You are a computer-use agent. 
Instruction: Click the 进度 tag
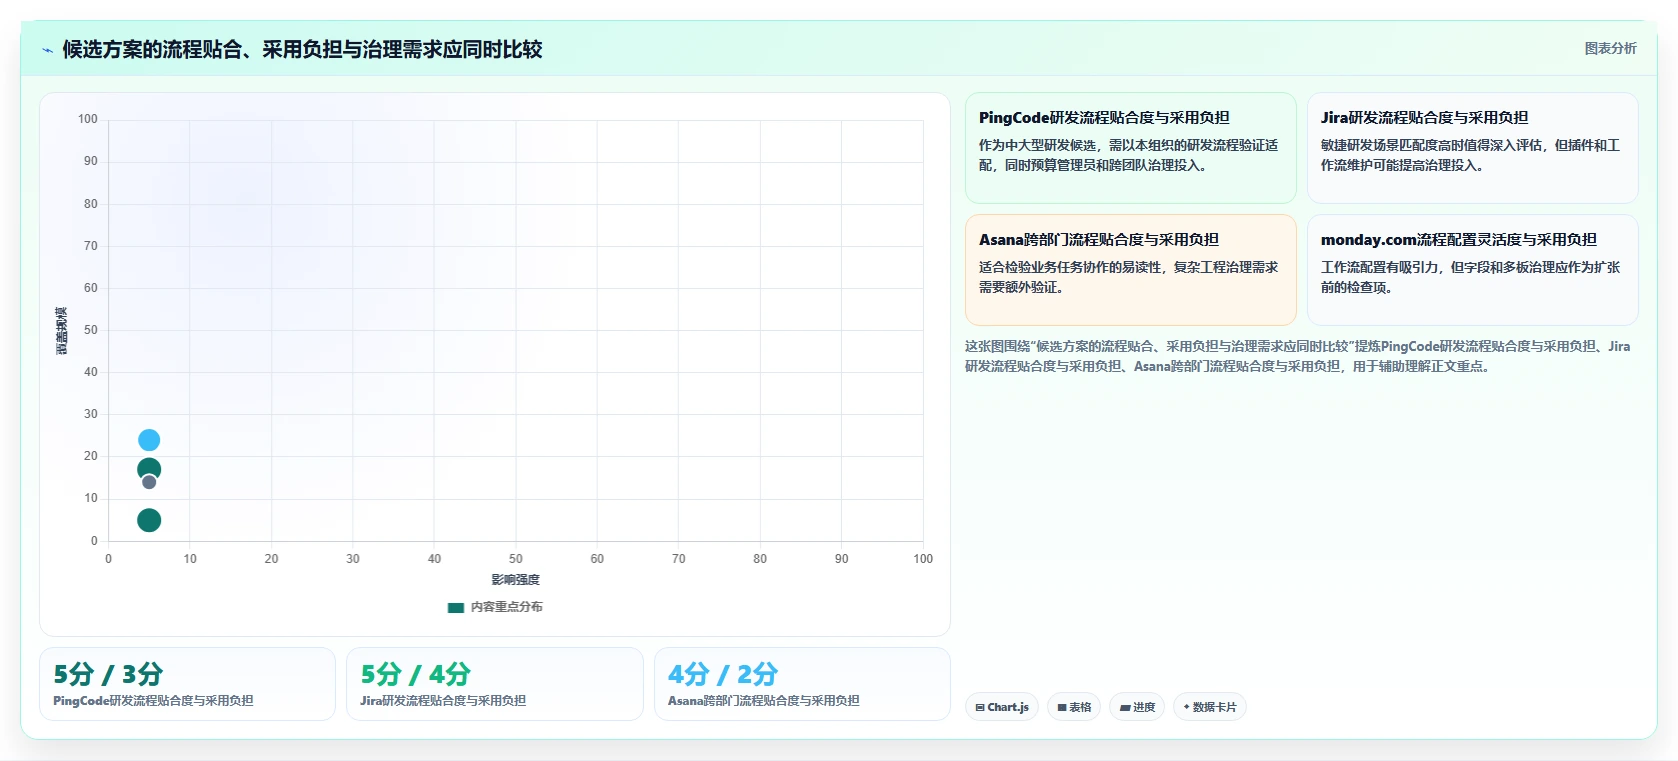1137,707
